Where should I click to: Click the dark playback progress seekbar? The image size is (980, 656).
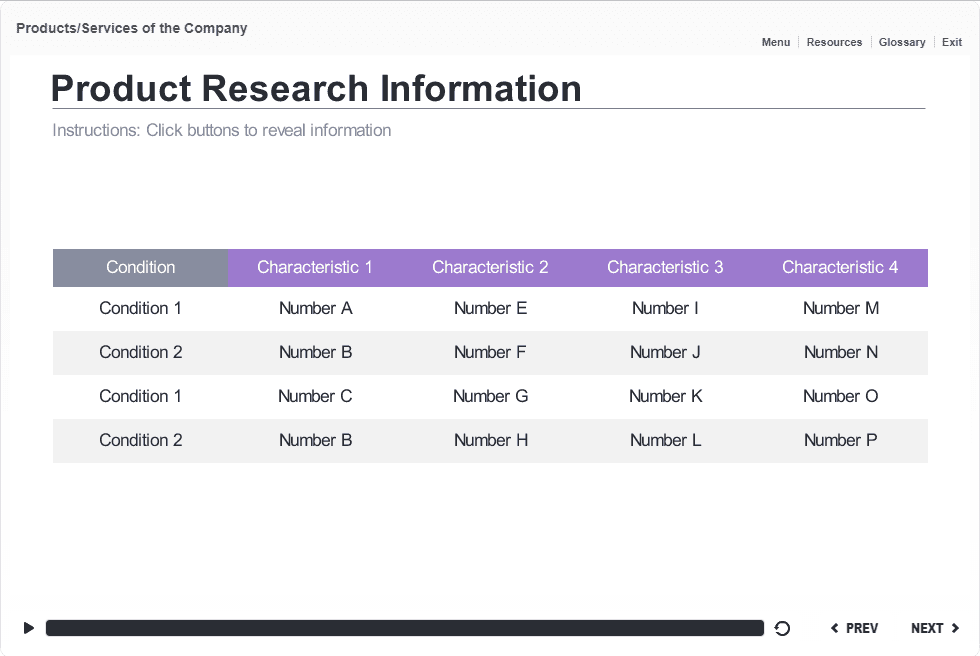coord(404,628)
